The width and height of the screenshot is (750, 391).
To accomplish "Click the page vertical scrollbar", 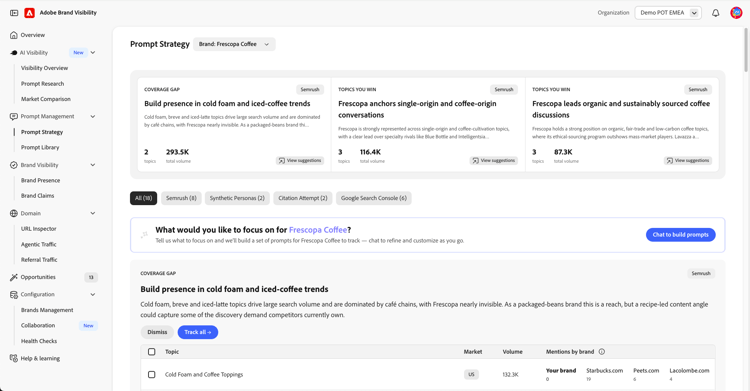I will 747,50.
